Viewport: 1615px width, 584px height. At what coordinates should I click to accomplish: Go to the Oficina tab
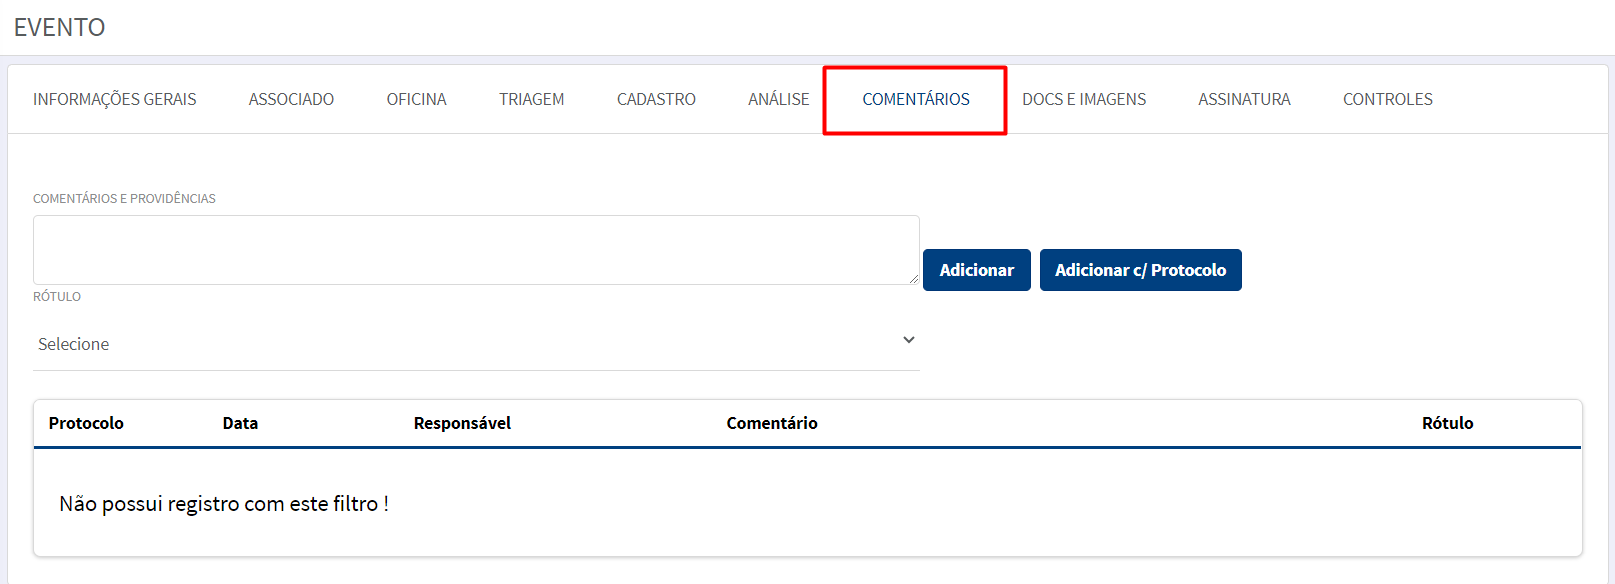416,99
